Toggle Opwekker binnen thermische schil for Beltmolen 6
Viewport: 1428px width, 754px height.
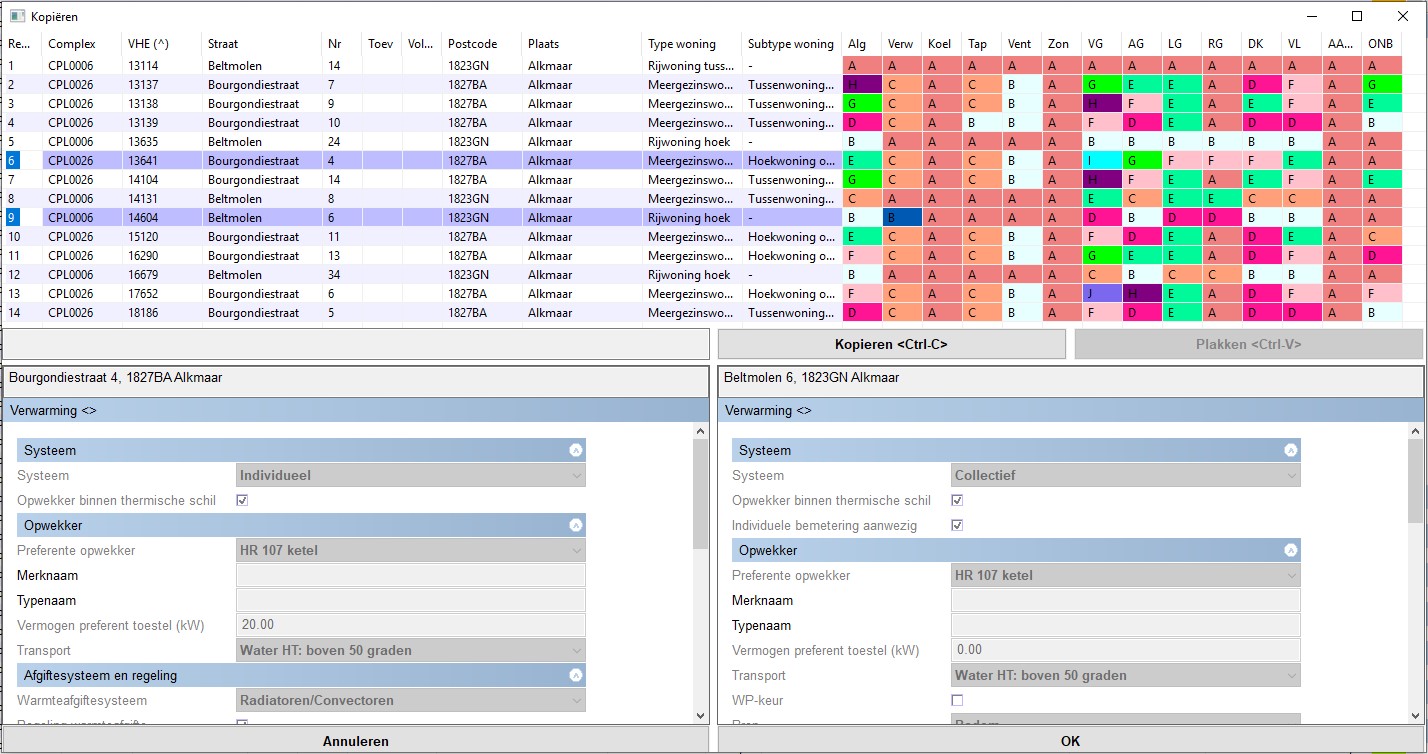click(957, 500)
